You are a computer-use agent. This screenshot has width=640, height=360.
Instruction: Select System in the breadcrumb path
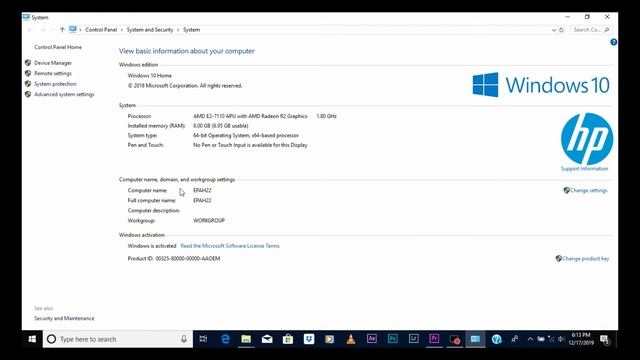click(x=191, y=30)
